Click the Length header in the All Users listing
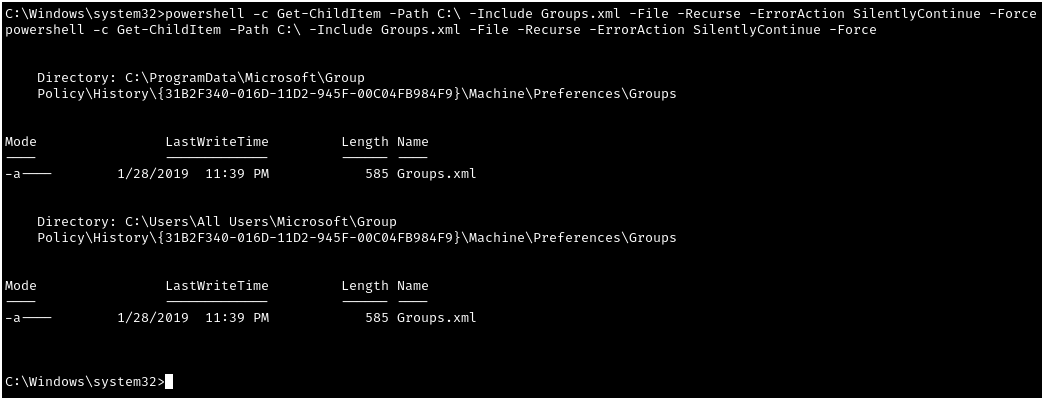The width and height of the screenshot is (1044, 400). click(364, 285)
